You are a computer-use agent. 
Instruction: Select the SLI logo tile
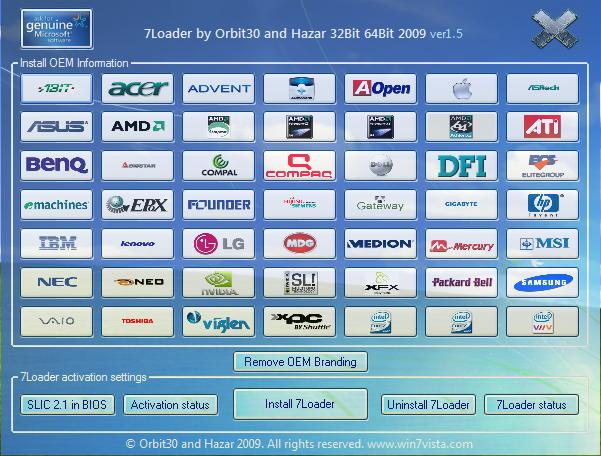[299, 283]
